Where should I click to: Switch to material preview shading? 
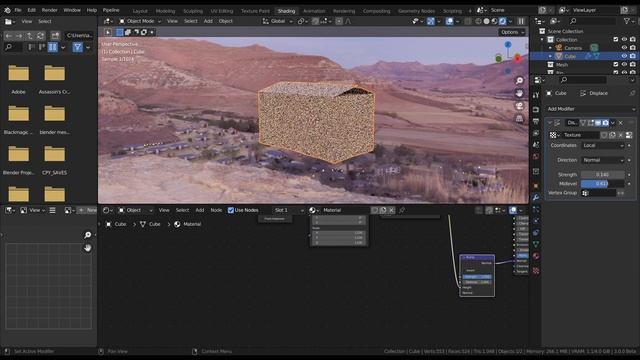tap(494, 21)
